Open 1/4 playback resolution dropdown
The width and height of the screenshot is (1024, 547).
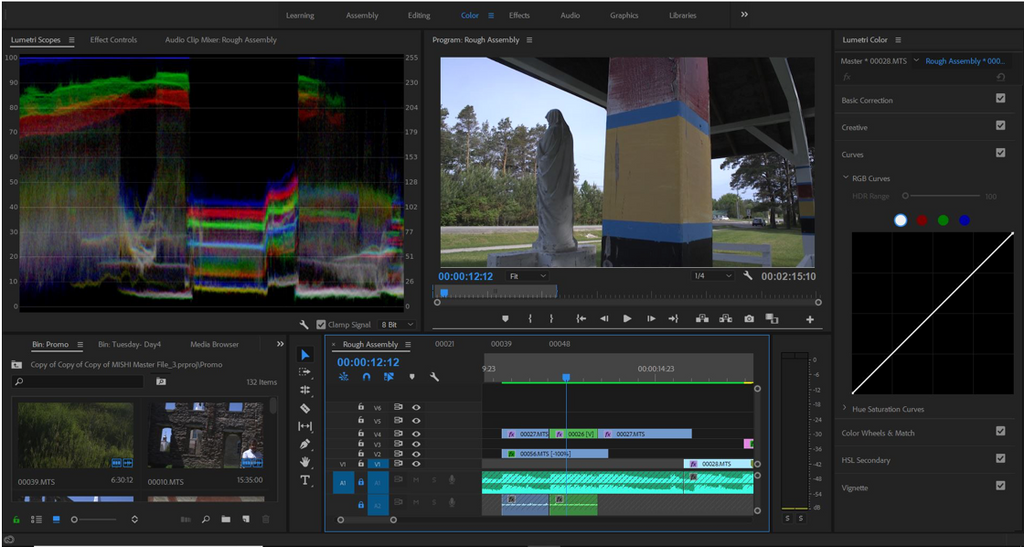tap(713, 276)
